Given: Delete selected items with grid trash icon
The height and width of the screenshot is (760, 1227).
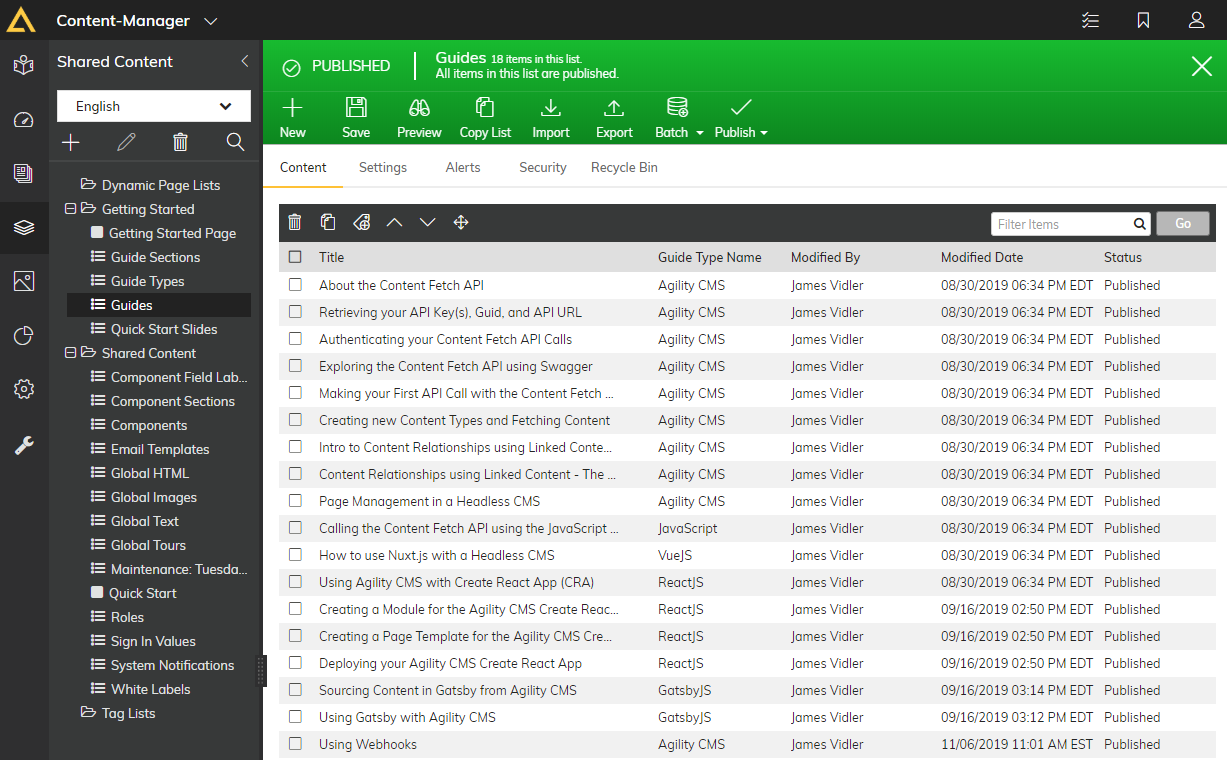Looking at the screenshot, I should click(x=295, y=222).
